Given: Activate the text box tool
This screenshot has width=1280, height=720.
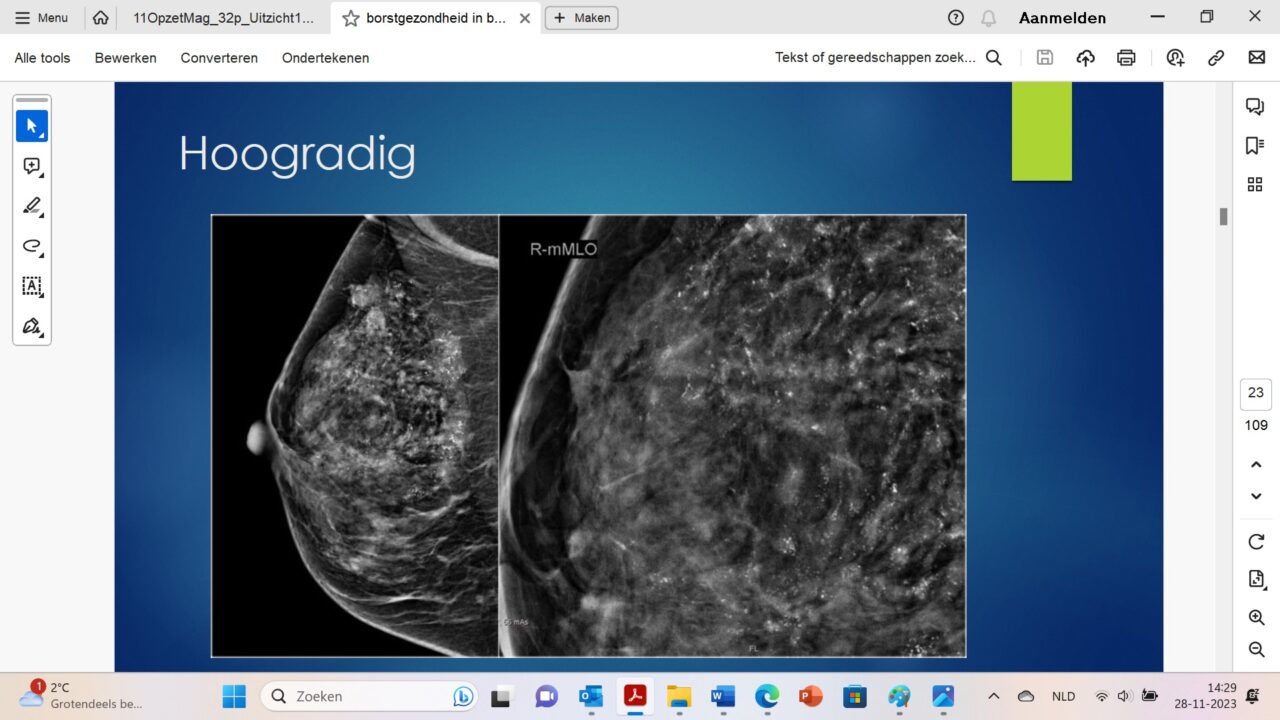Looking at the screenshot, I should click(x=31, y=286).
